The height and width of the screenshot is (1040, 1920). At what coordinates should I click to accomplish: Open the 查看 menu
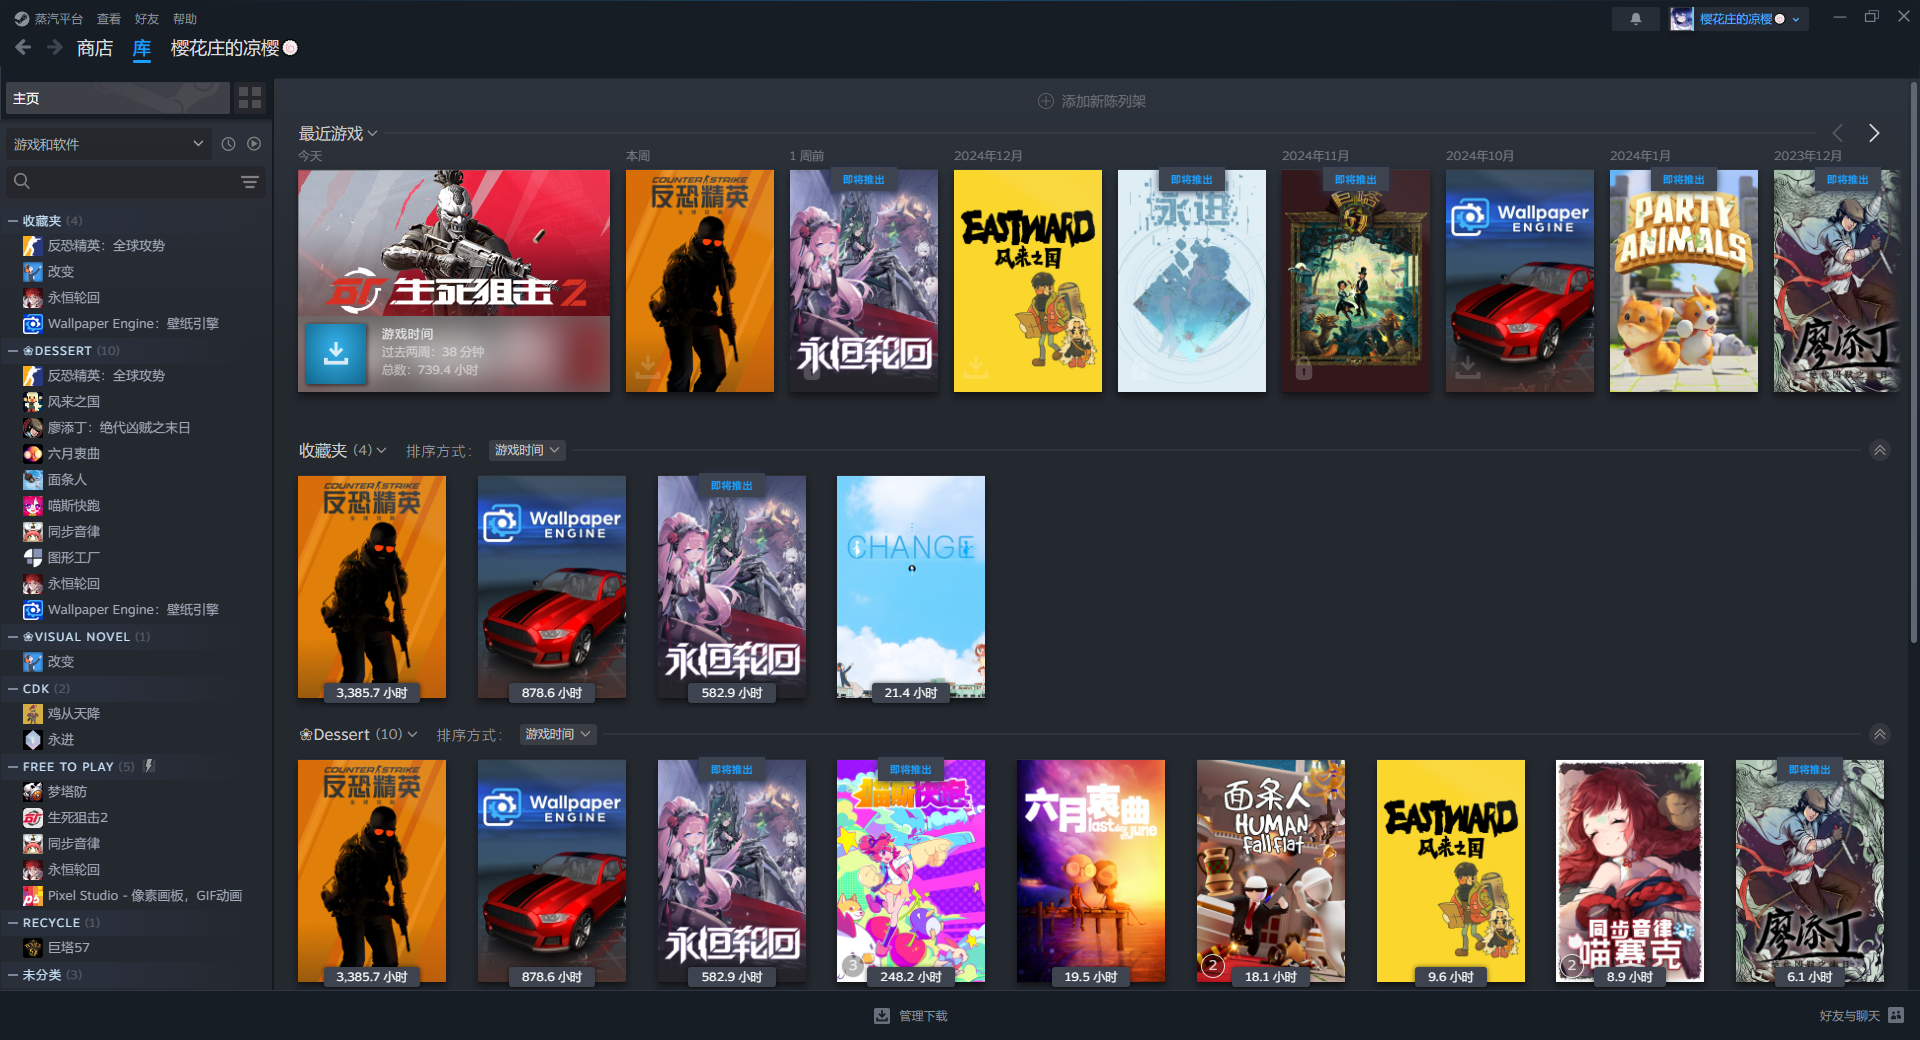[x=109, y=18]
